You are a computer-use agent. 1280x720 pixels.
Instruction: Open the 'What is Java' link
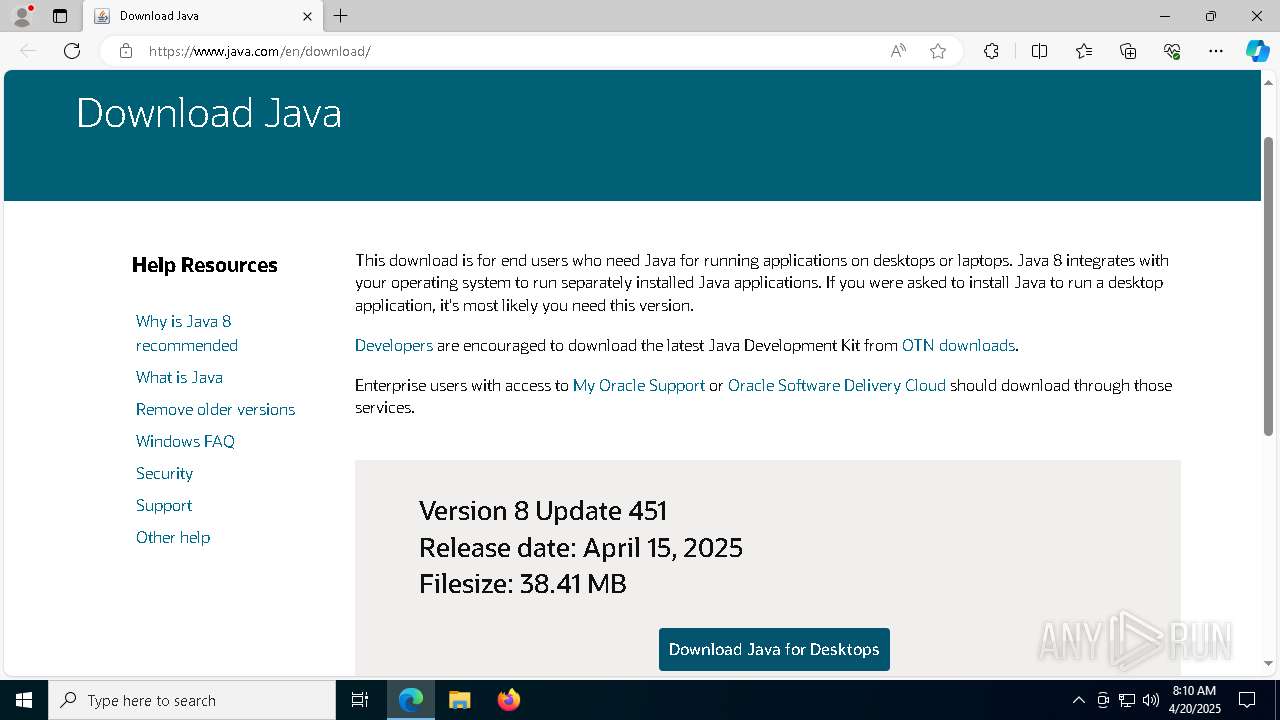pos(179,377)
